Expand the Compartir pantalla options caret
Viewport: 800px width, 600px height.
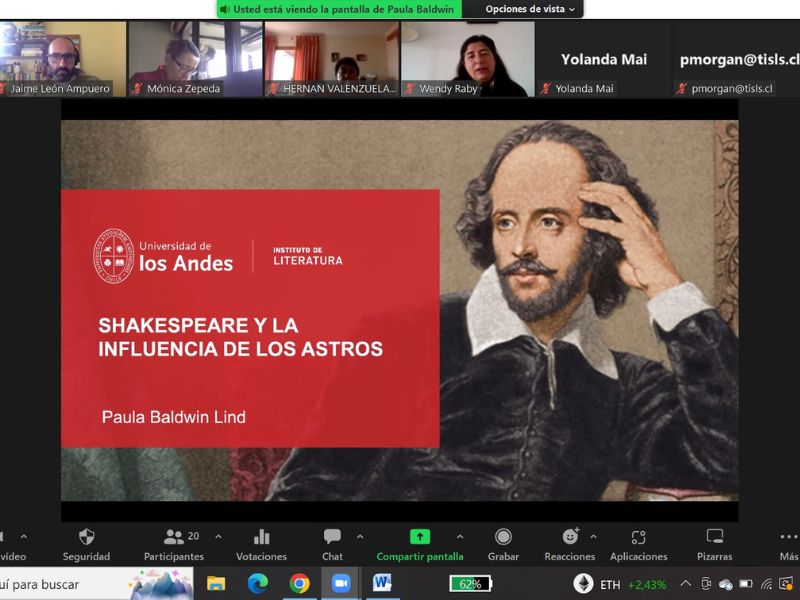(x=460, y=537)
